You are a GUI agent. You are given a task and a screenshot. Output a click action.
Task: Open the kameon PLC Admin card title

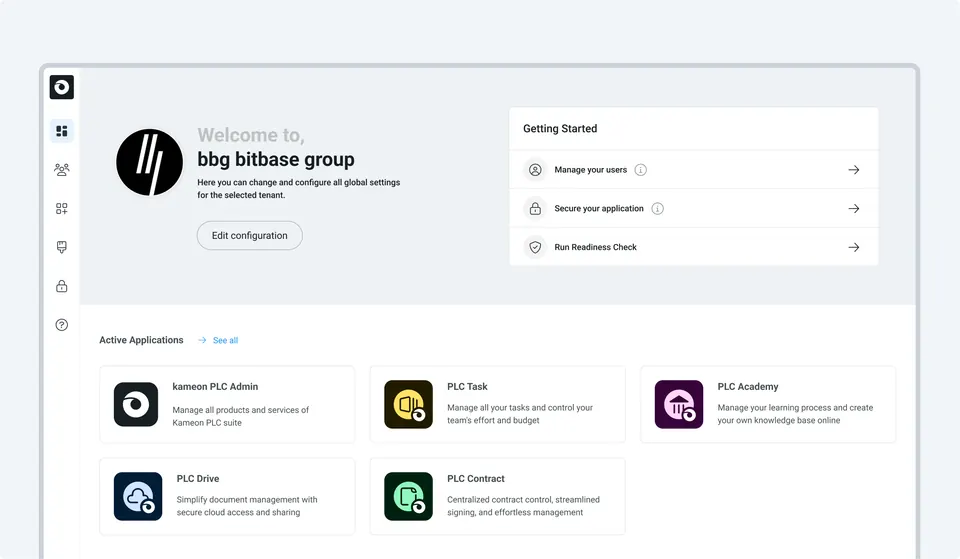215,386
